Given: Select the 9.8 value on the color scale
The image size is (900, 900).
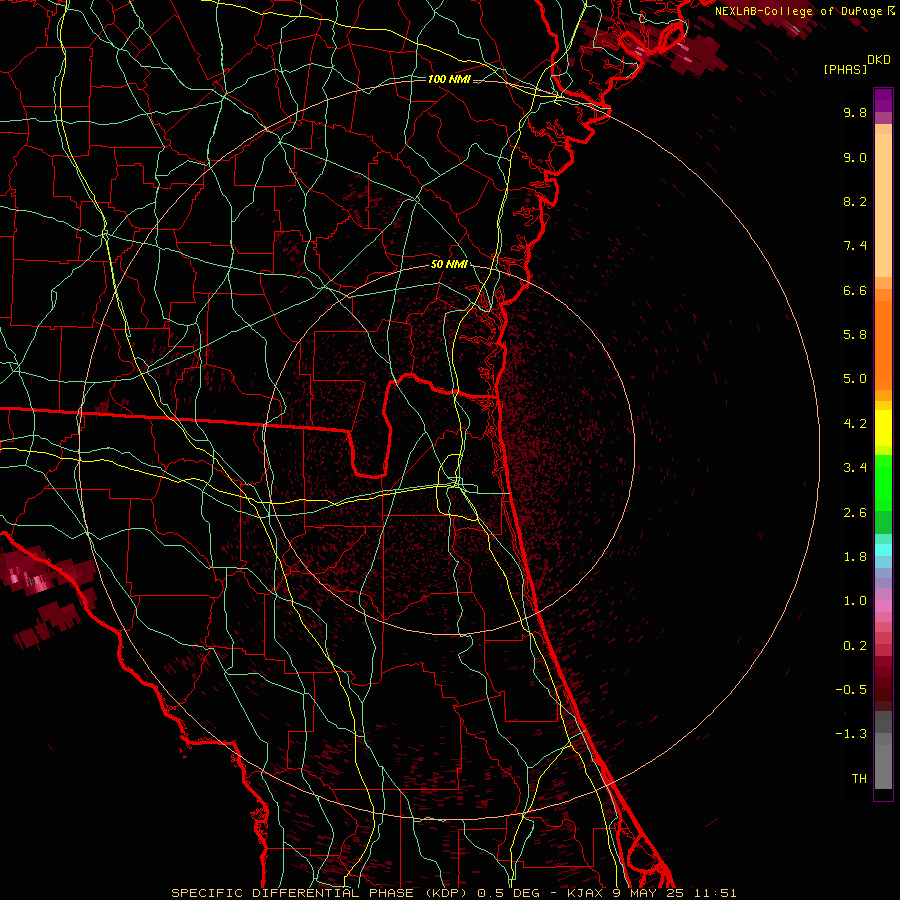Looking at the screenshot, I should 855,112.
